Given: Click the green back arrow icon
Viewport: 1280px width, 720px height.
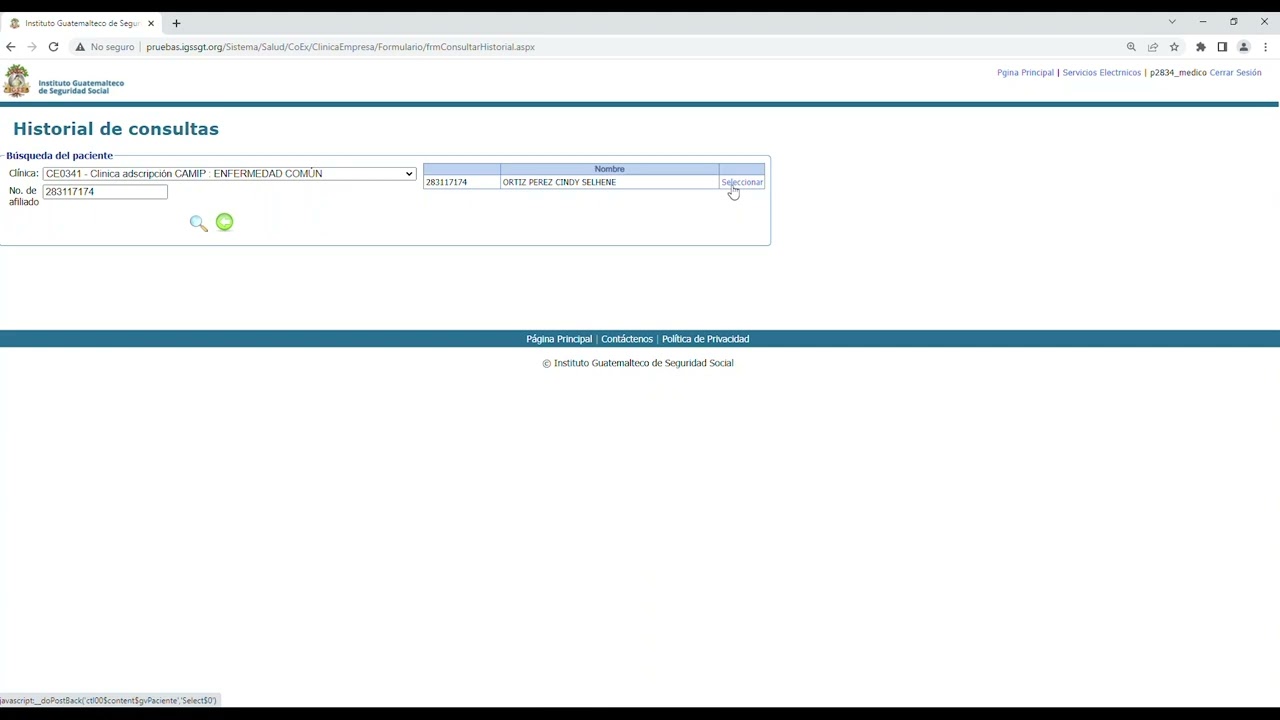Looking at the screenshot, I should coord(224,222).
